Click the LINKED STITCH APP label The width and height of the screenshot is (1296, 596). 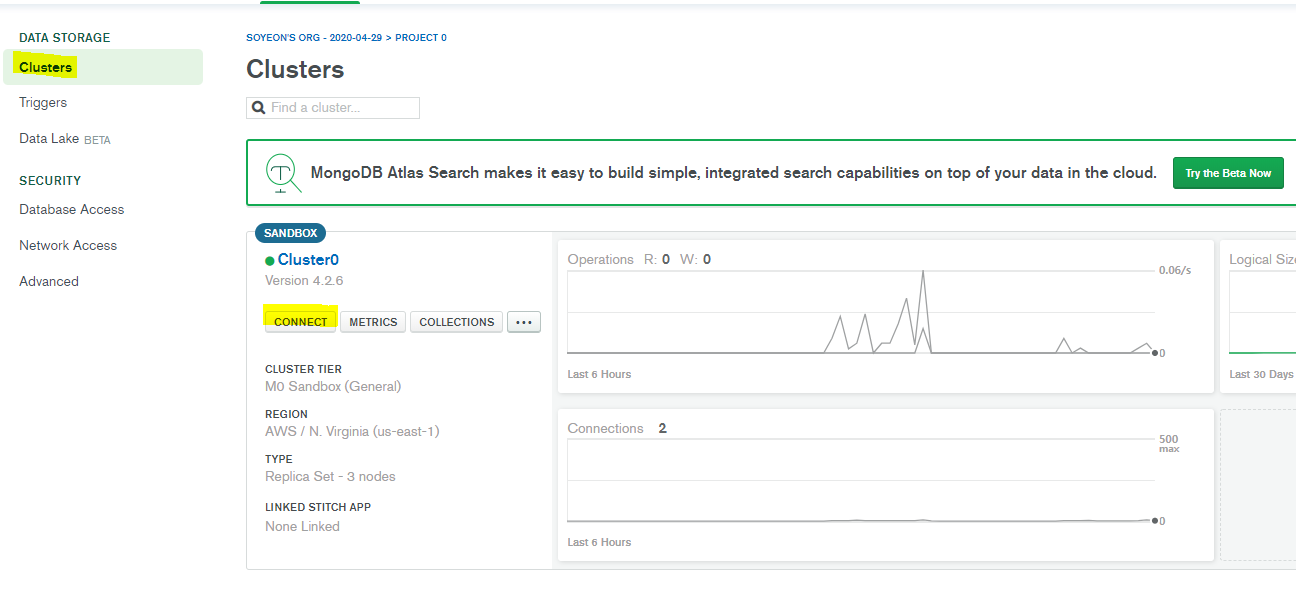(x=318, y=508)
